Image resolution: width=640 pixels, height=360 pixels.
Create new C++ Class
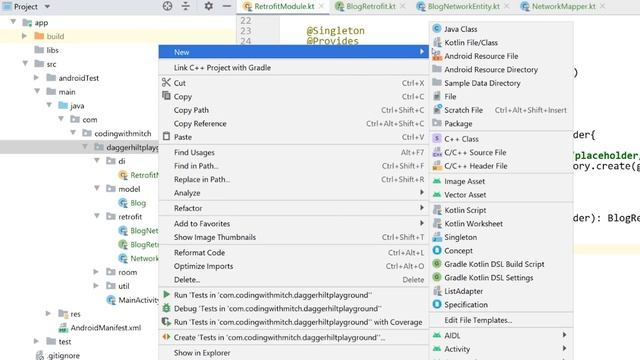(501, 139)
